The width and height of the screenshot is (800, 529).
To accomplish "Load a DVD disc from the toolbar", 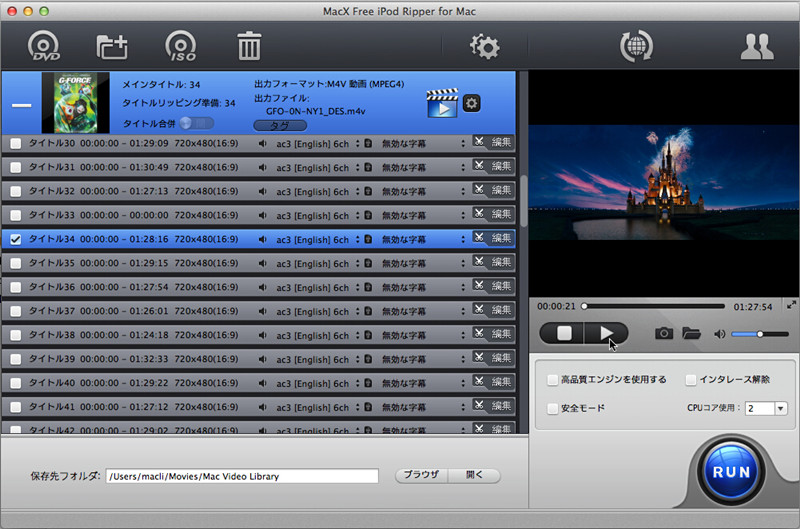I will tap(43, 46).
